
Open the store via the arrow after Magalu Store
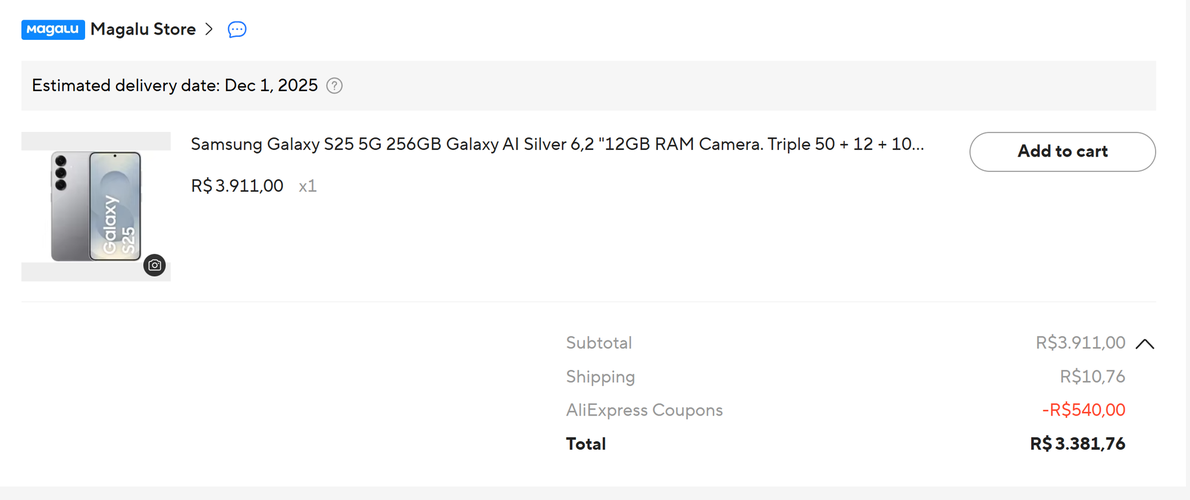click(x=210, y=30)
